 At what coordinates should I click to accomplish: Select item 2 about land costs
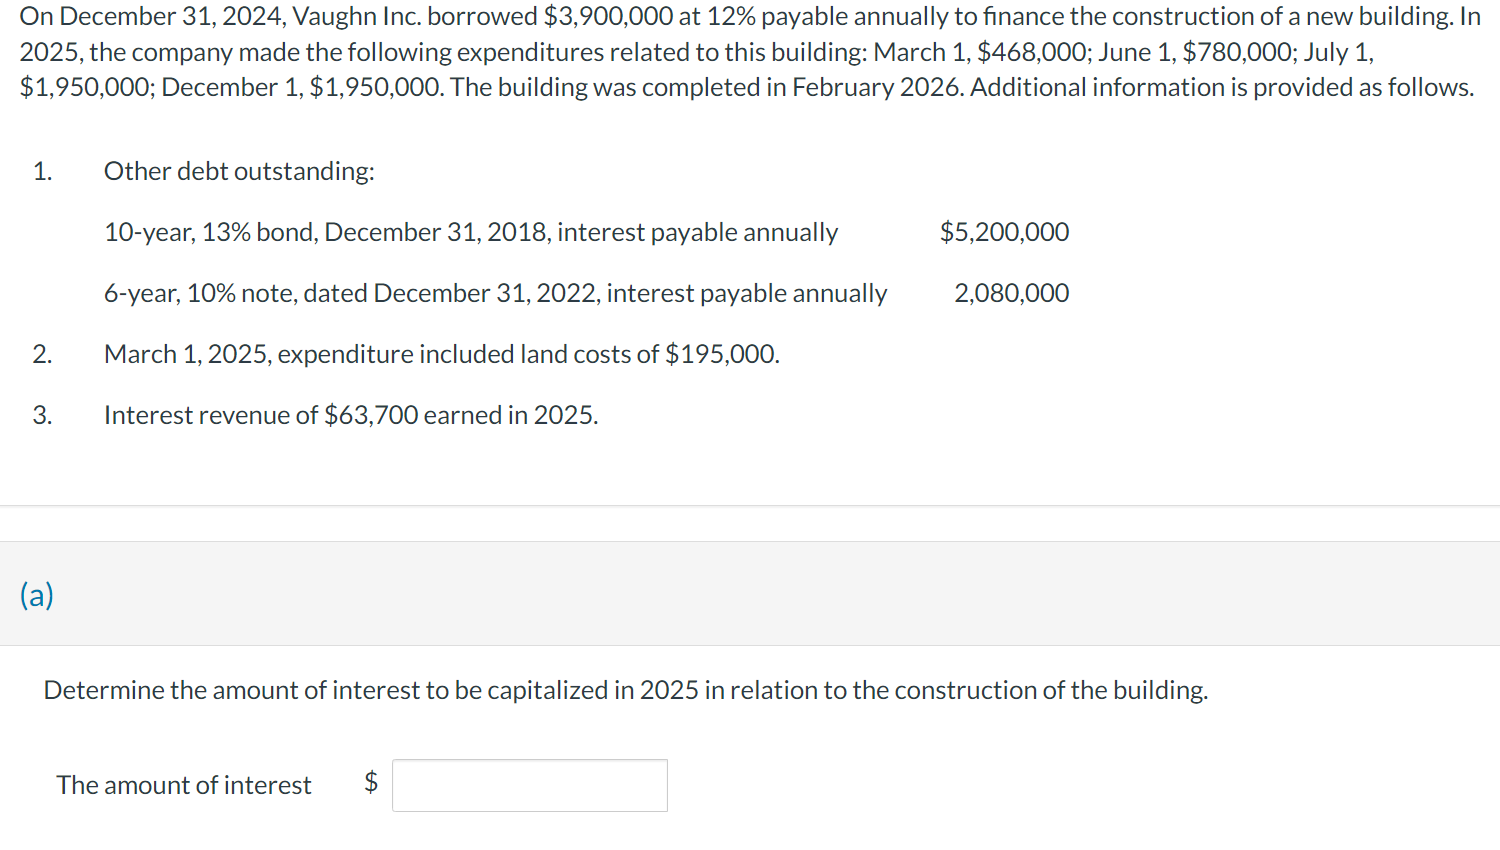pyautogui.click(x=442, y=353)
